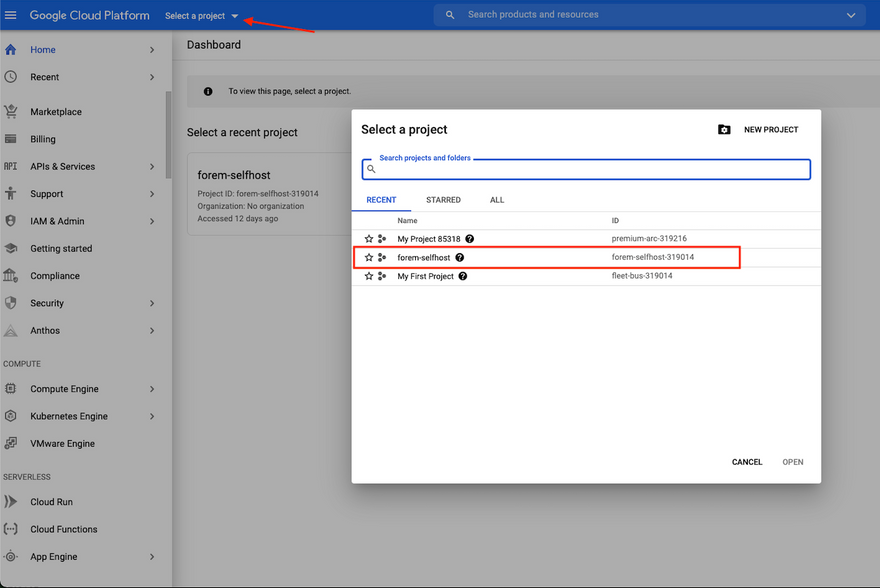Click the NEW PROJECT button
Screen dimensions: 880x588
coord(771,130)
